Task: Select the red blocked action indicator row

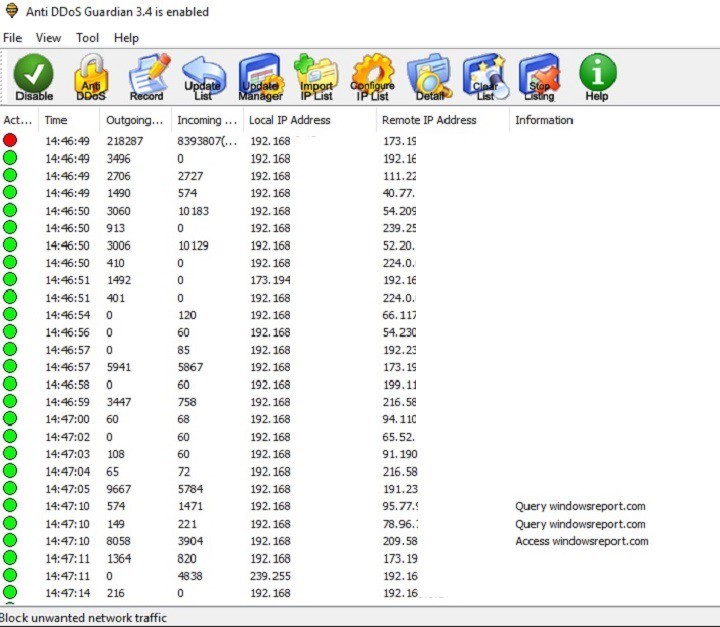Action: point(10,140)
